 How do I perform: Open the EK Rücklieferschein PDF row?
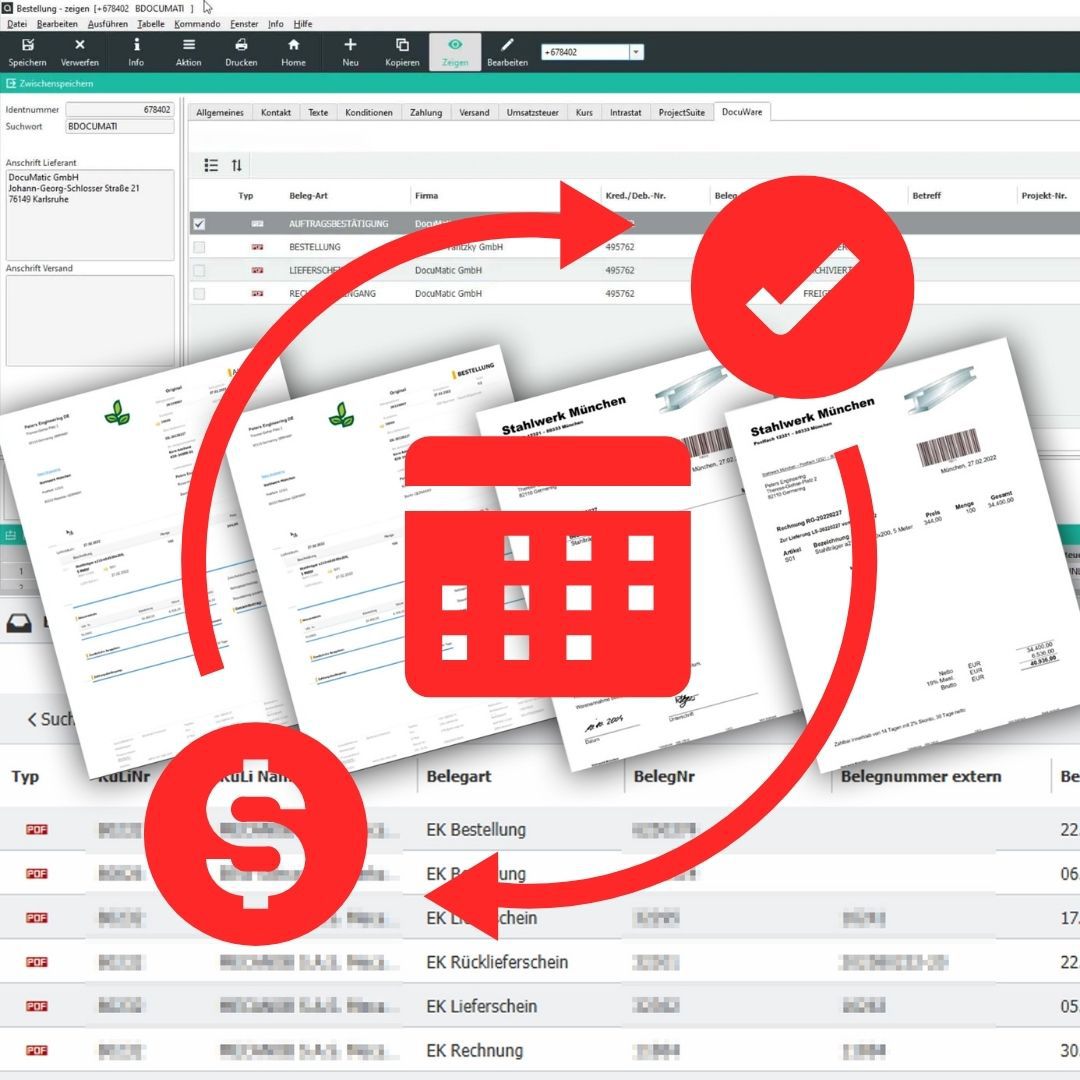pos(37,962)
